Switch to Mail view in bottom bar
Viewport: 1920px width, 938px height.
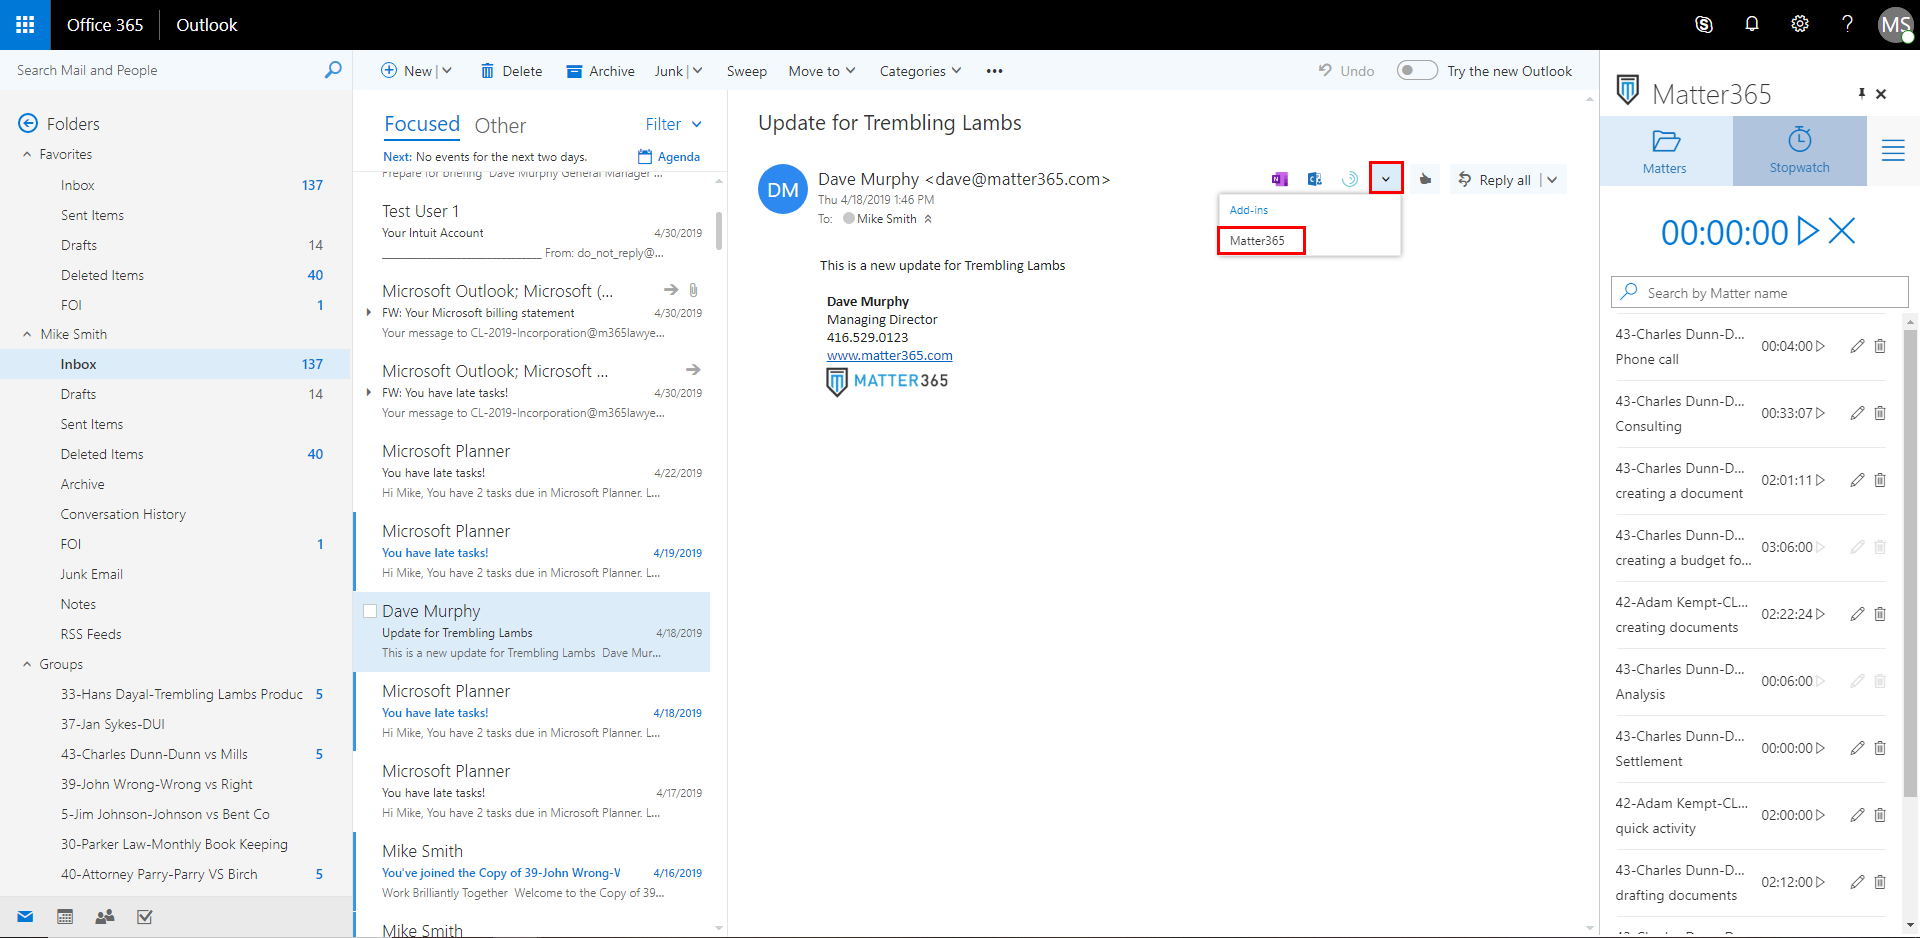click(25, 917)
